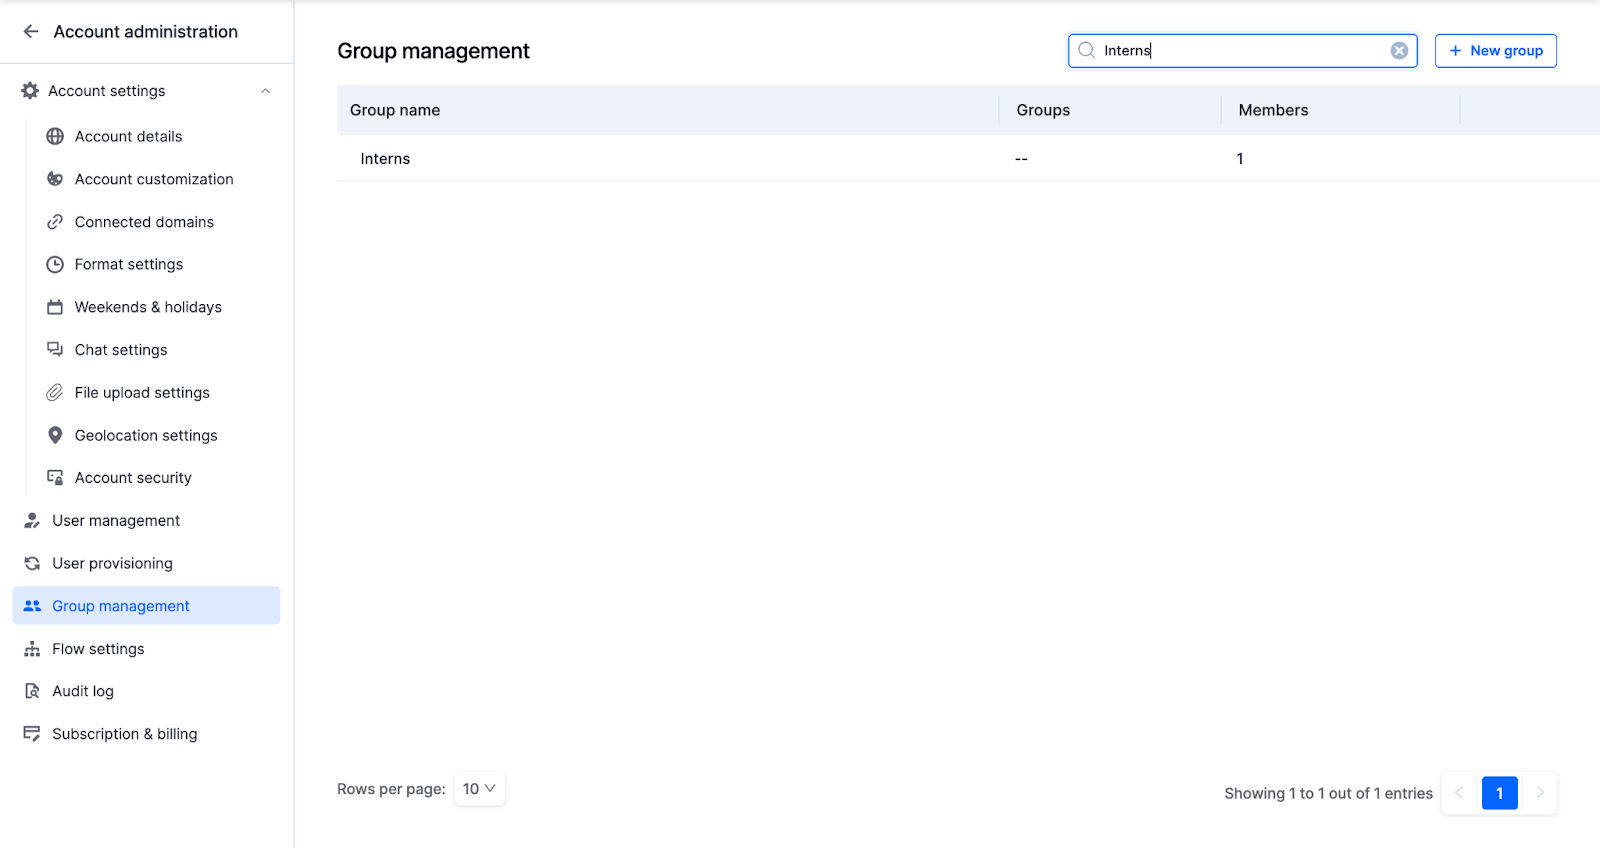
Task: Click the Showing 1 to 1 entries text
Action: [x=1328, y=793]
